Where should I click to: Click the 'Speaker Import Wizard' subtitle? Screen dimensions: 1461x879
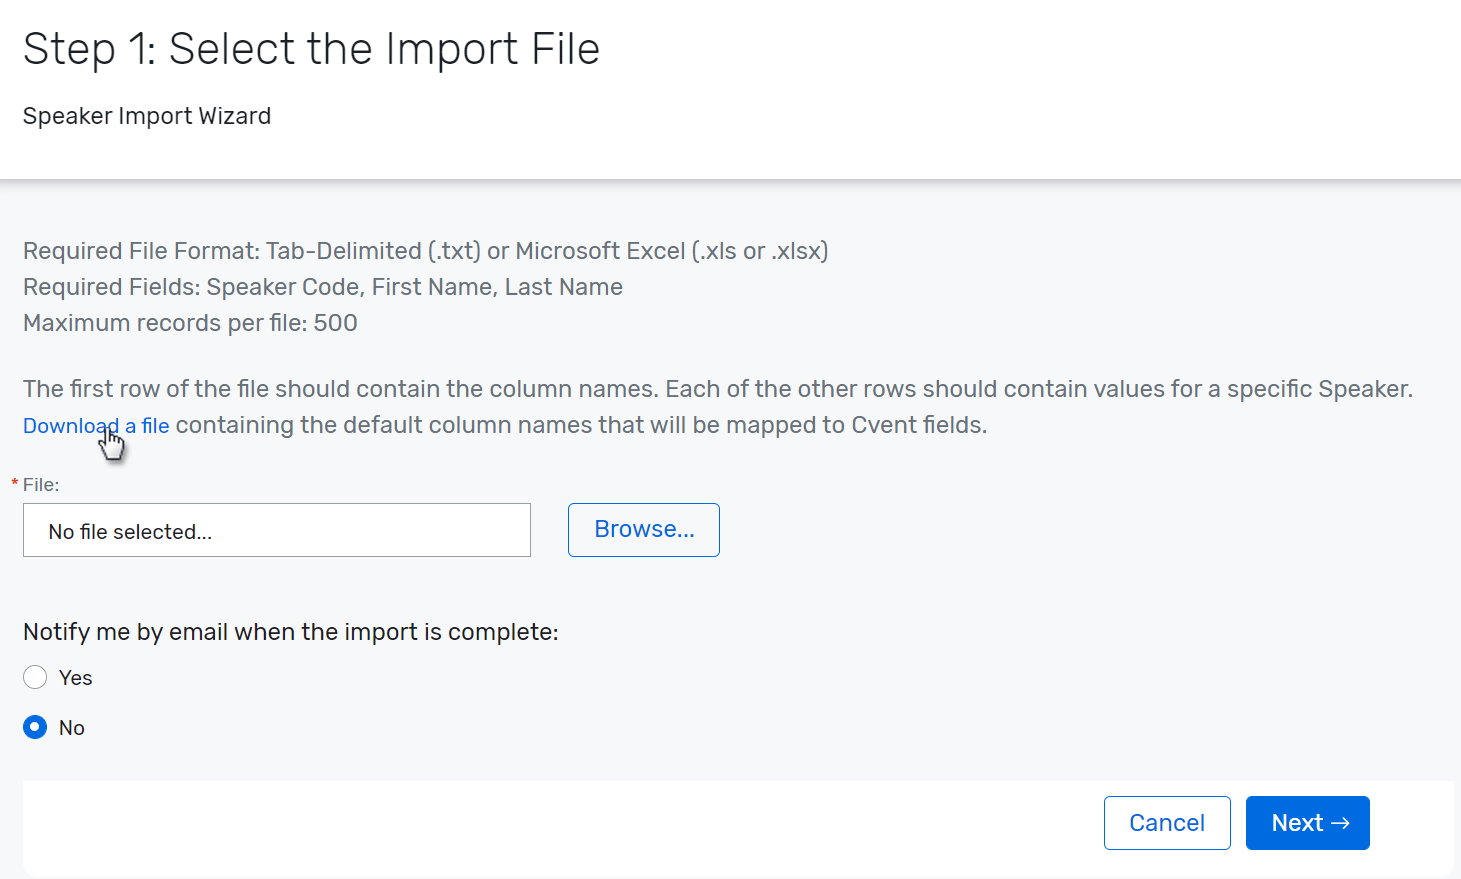(x=147, y=116)
